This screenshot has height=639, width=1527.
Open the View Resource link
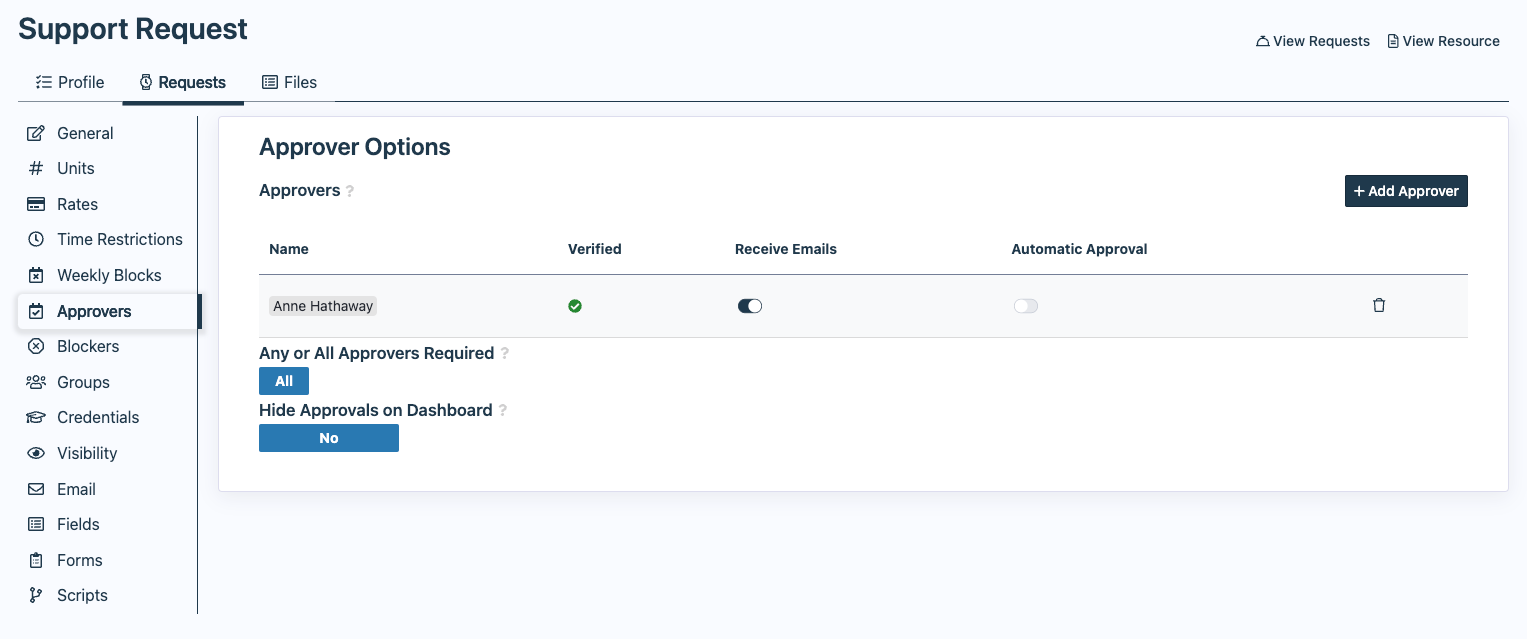pyautogui.click(x=1443, y=41)
